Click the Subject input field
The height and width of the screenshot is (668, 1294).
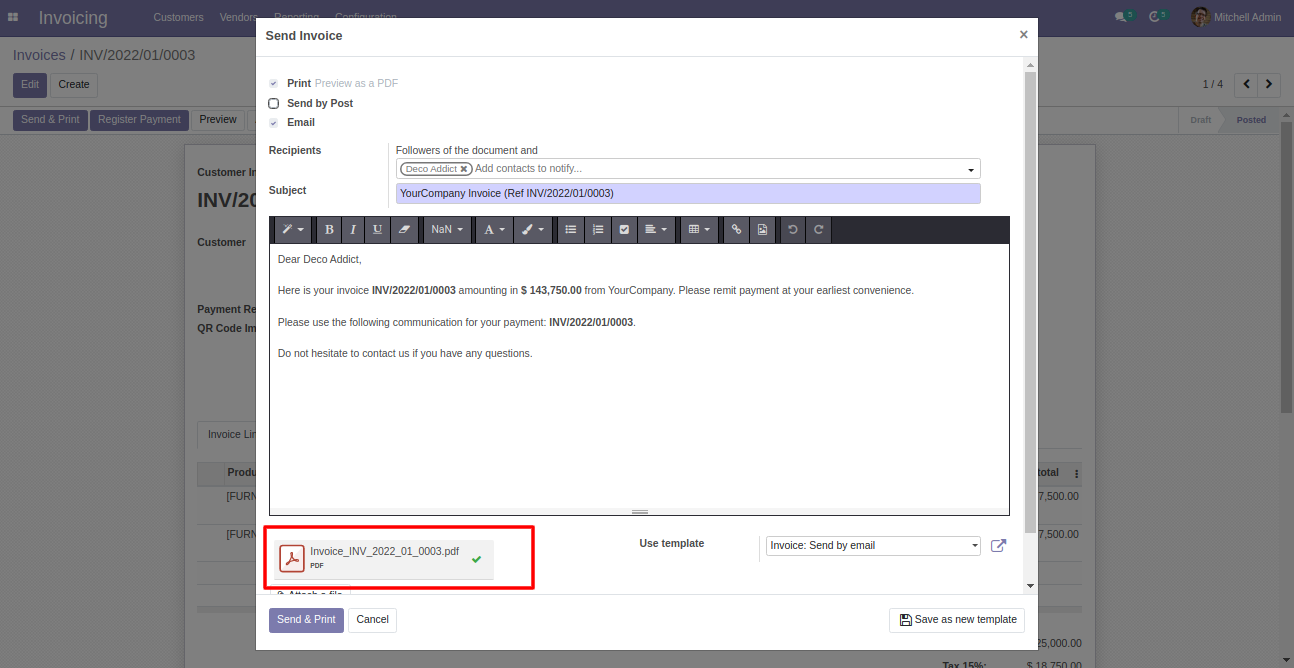[687, 193]
